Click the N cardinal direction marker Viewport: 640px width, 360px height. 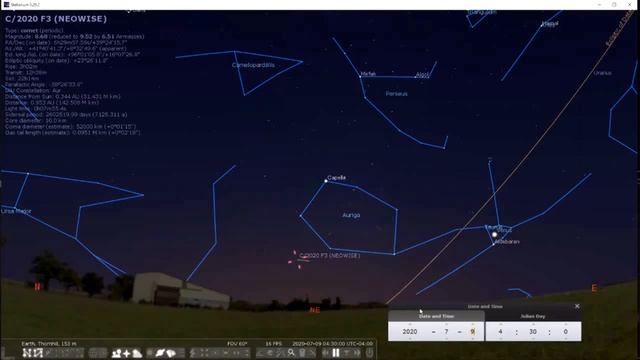tap(38, 287)
